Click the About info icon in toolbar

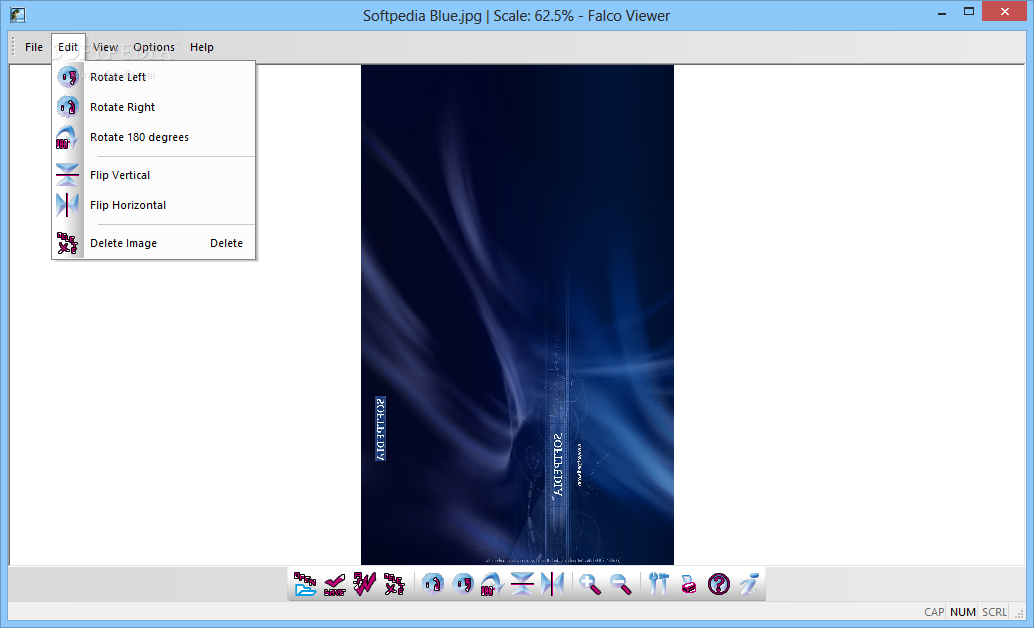[748, 584]
